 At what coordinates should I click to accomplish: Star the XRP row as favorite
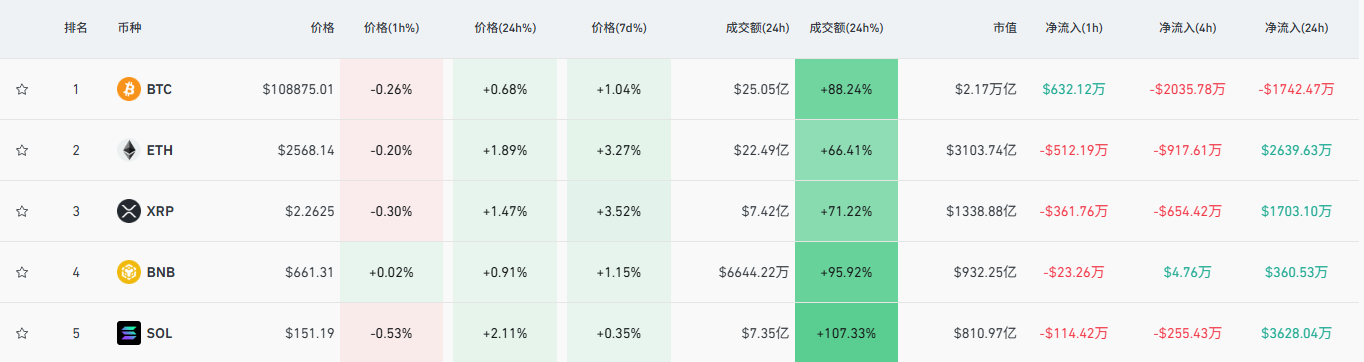coord(22,211)
